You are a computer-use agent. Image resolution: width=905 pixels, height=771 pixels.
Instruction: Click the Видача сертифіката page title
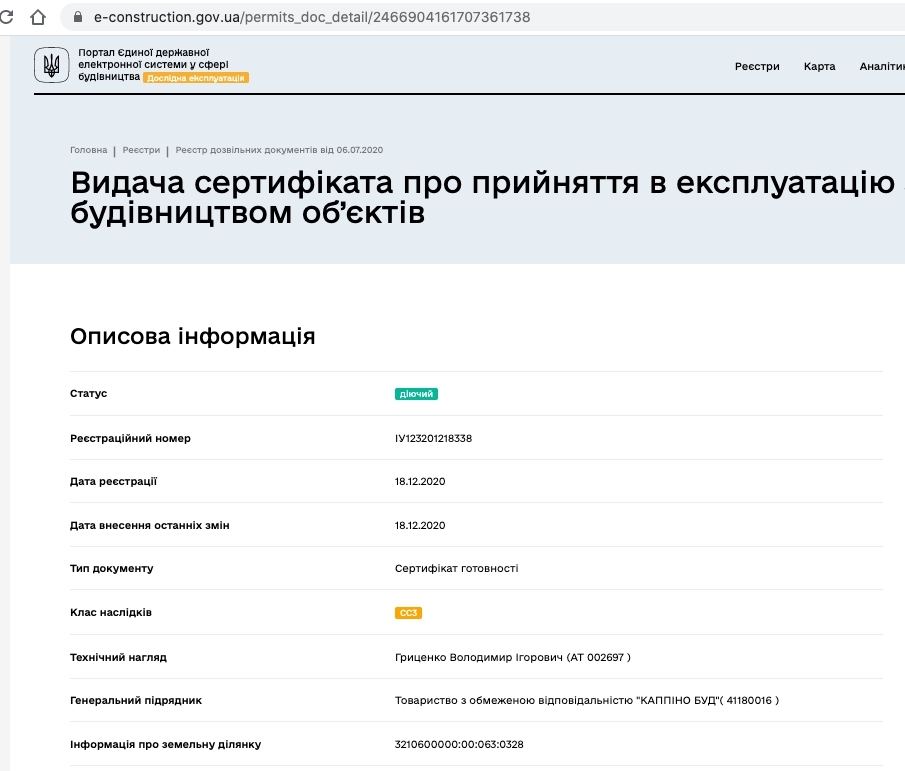pos(483,197)
